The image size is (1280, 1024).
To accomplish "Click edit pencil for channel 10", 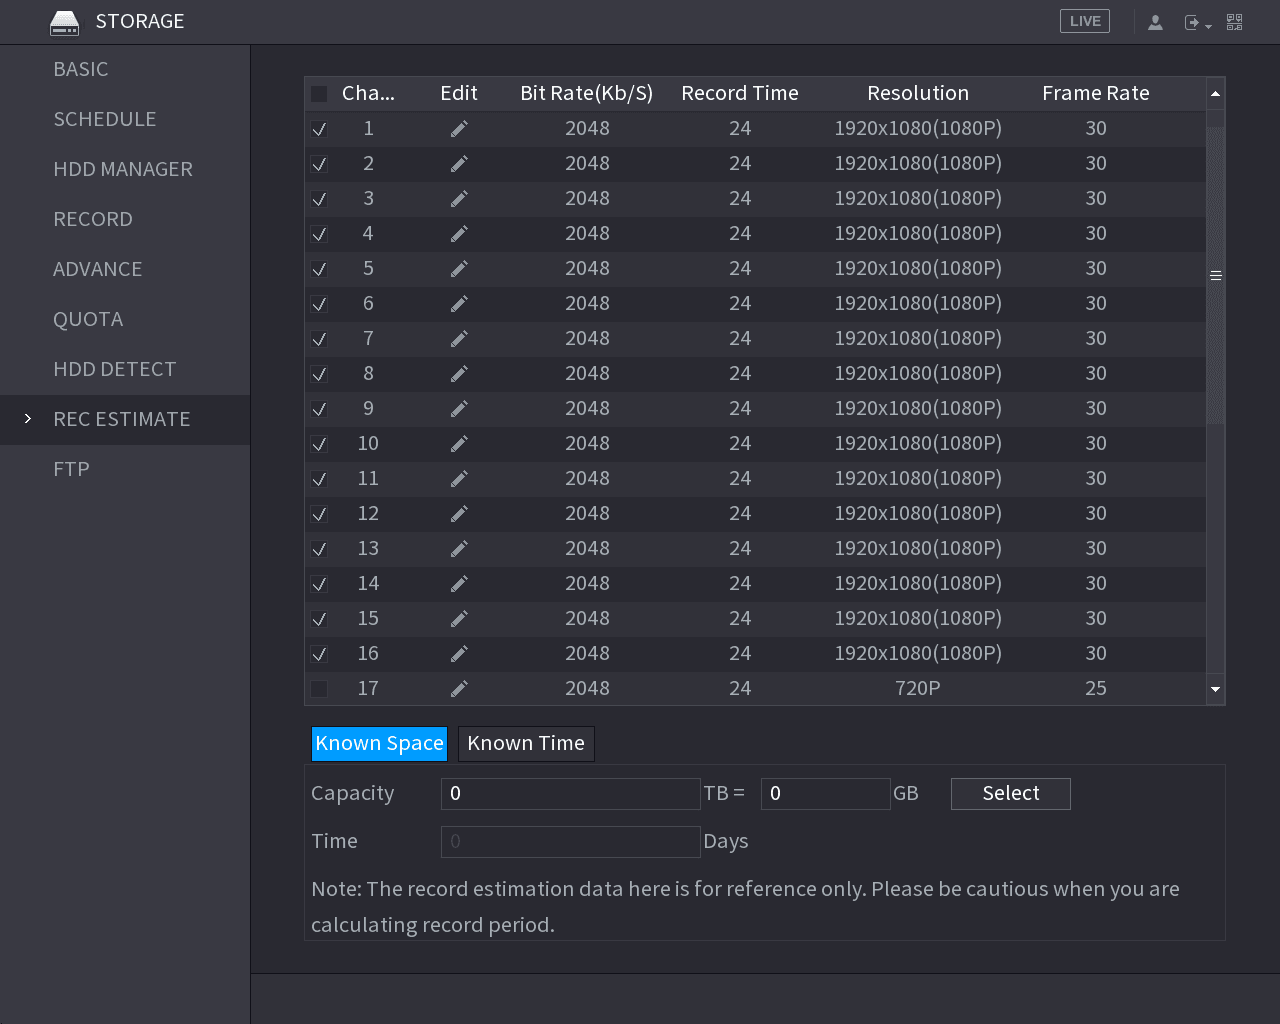I will 459,444.
